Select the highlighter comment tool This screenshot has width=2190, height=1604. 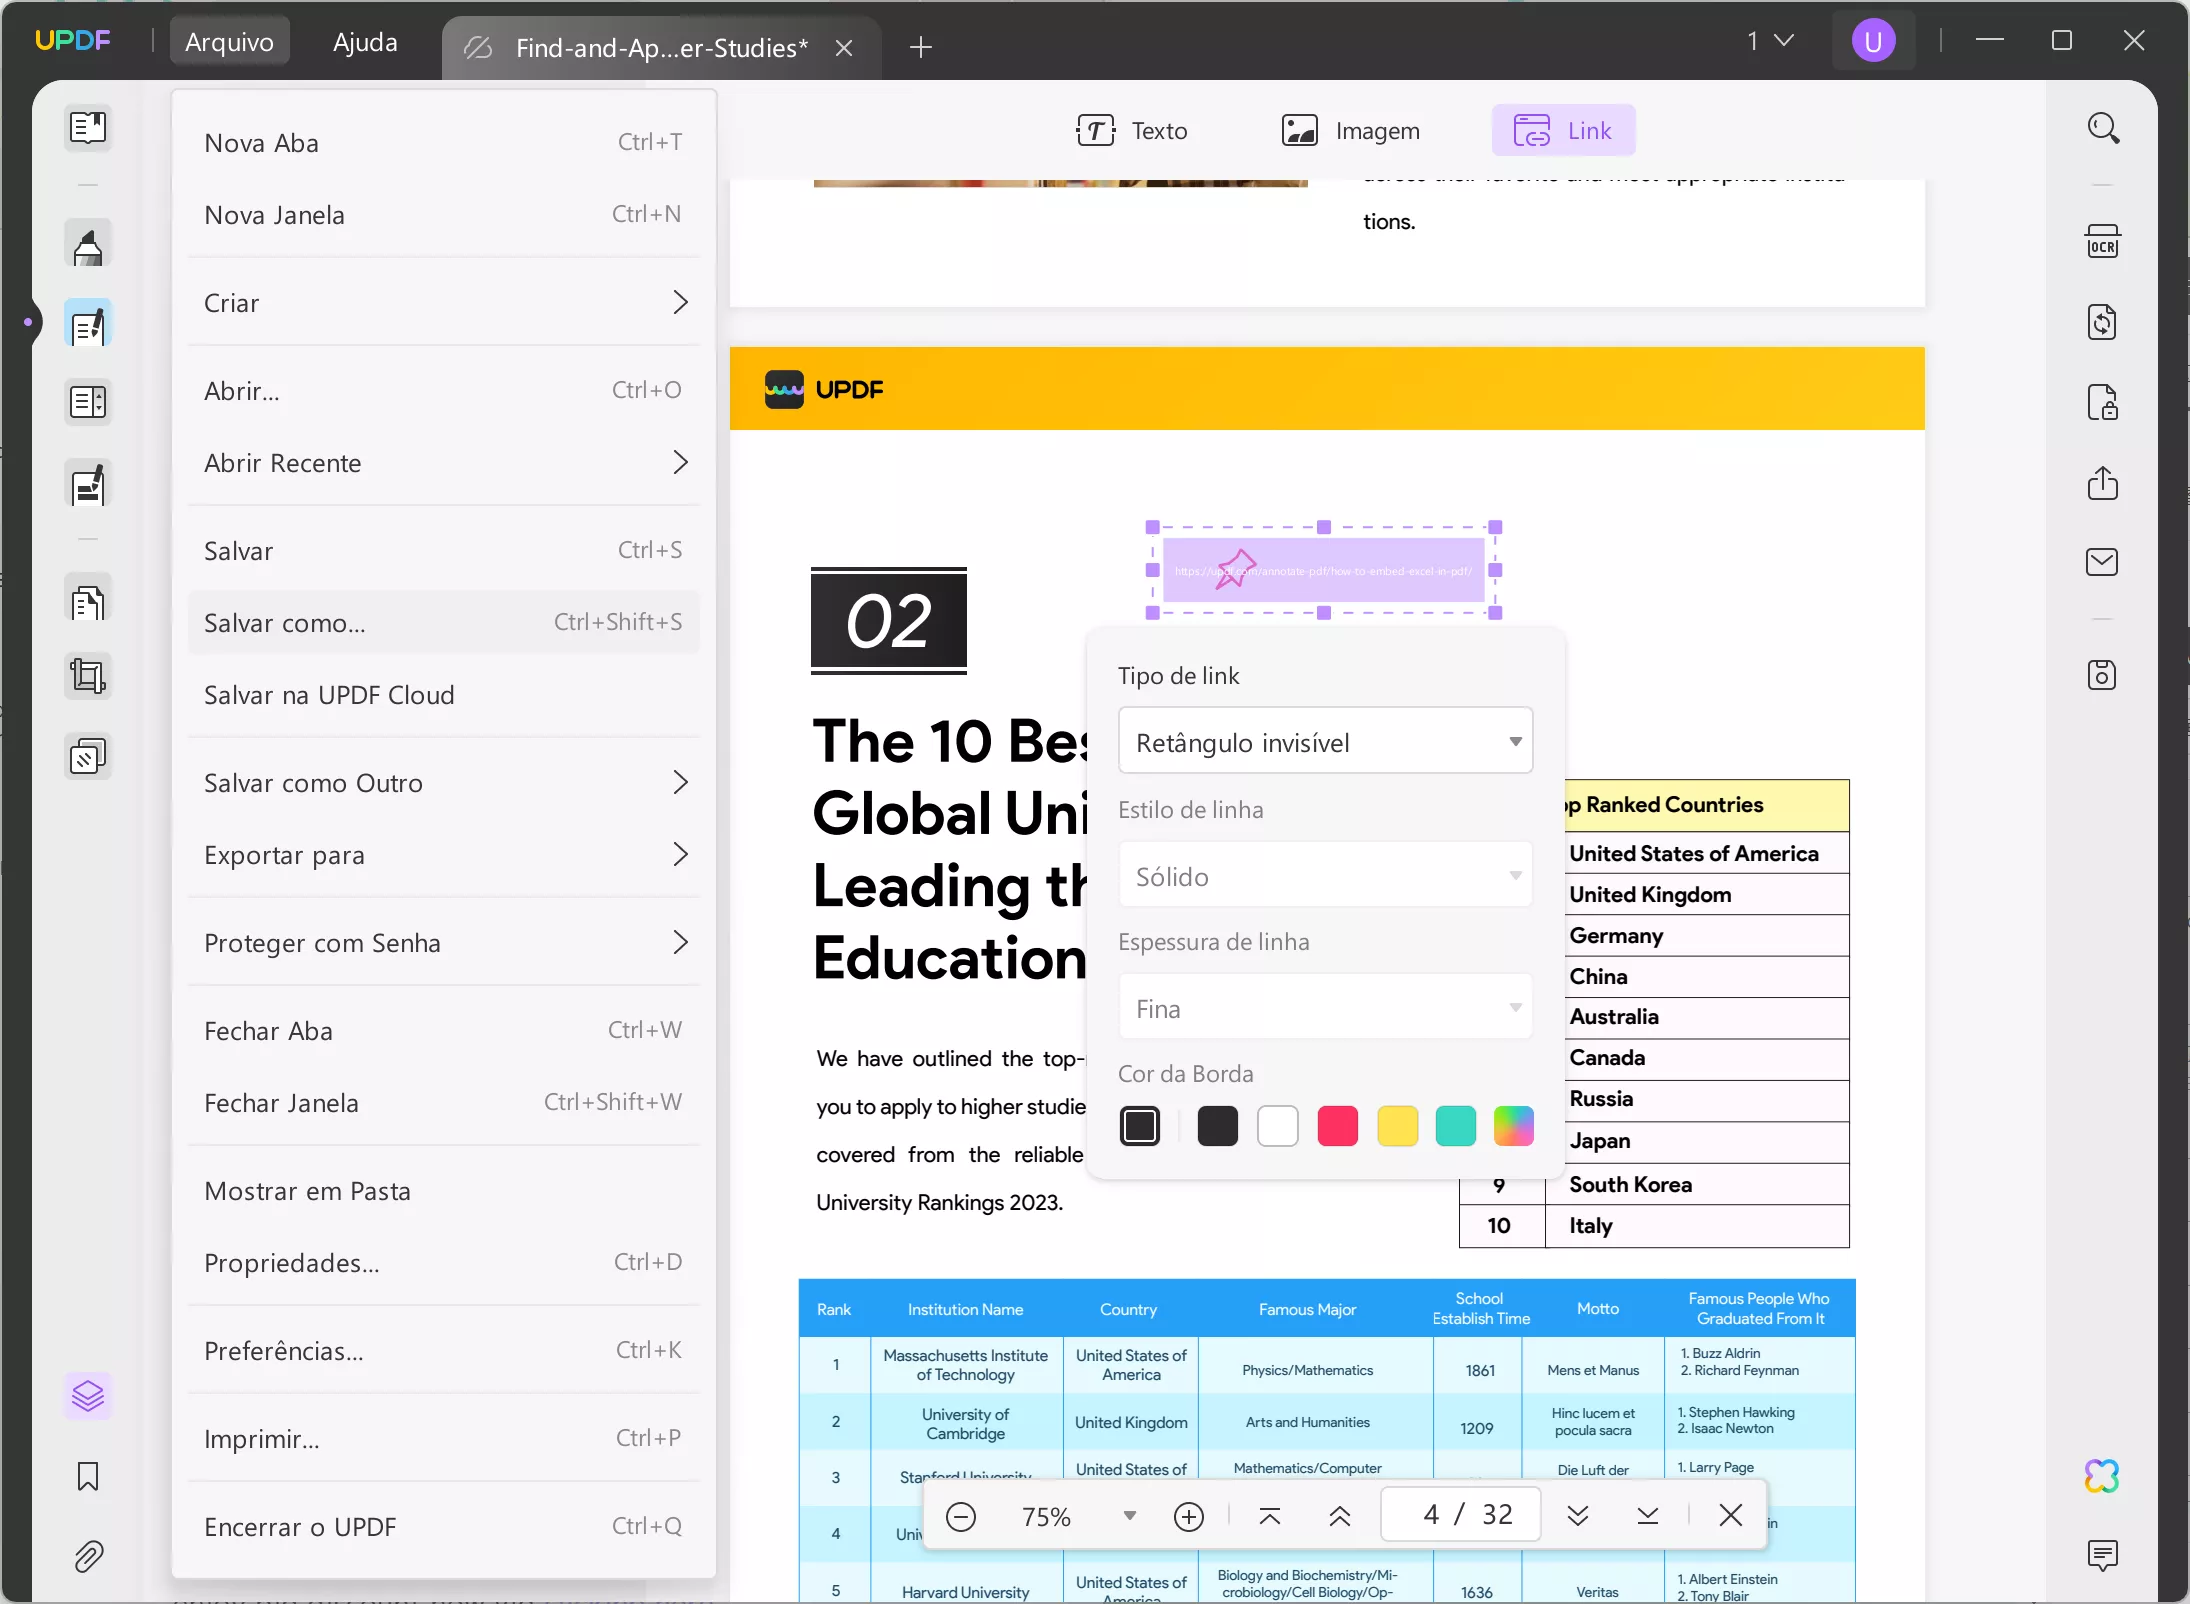[x=88, y=246]
